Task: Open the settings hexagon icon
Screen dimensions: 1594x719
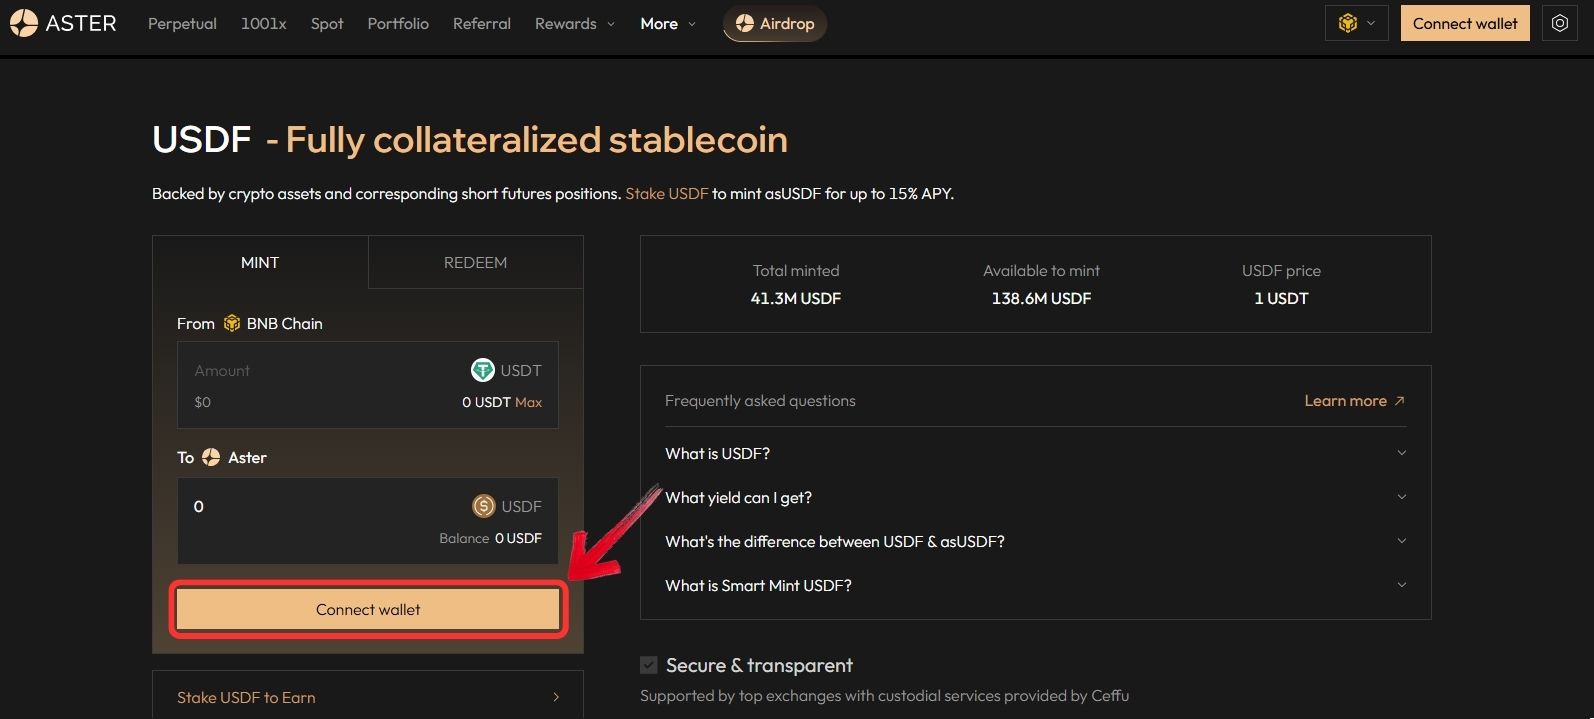Action: click(1560, 23)
